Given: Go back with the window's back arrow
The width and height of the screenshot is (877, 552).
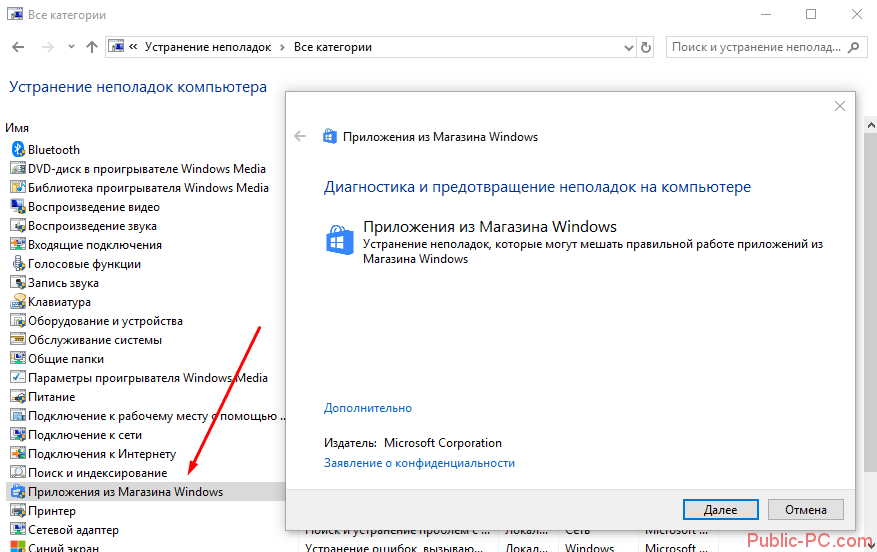Looking at the screenshot, I should pos(18,47).
